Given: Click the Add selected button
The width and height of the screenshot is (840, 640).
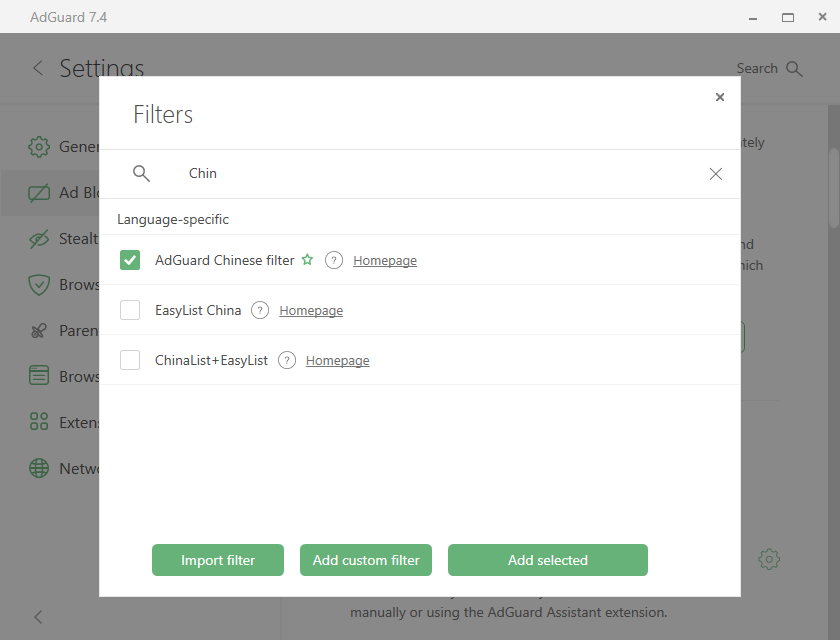Looking at the screenshot, I should [x=548, y=560].
